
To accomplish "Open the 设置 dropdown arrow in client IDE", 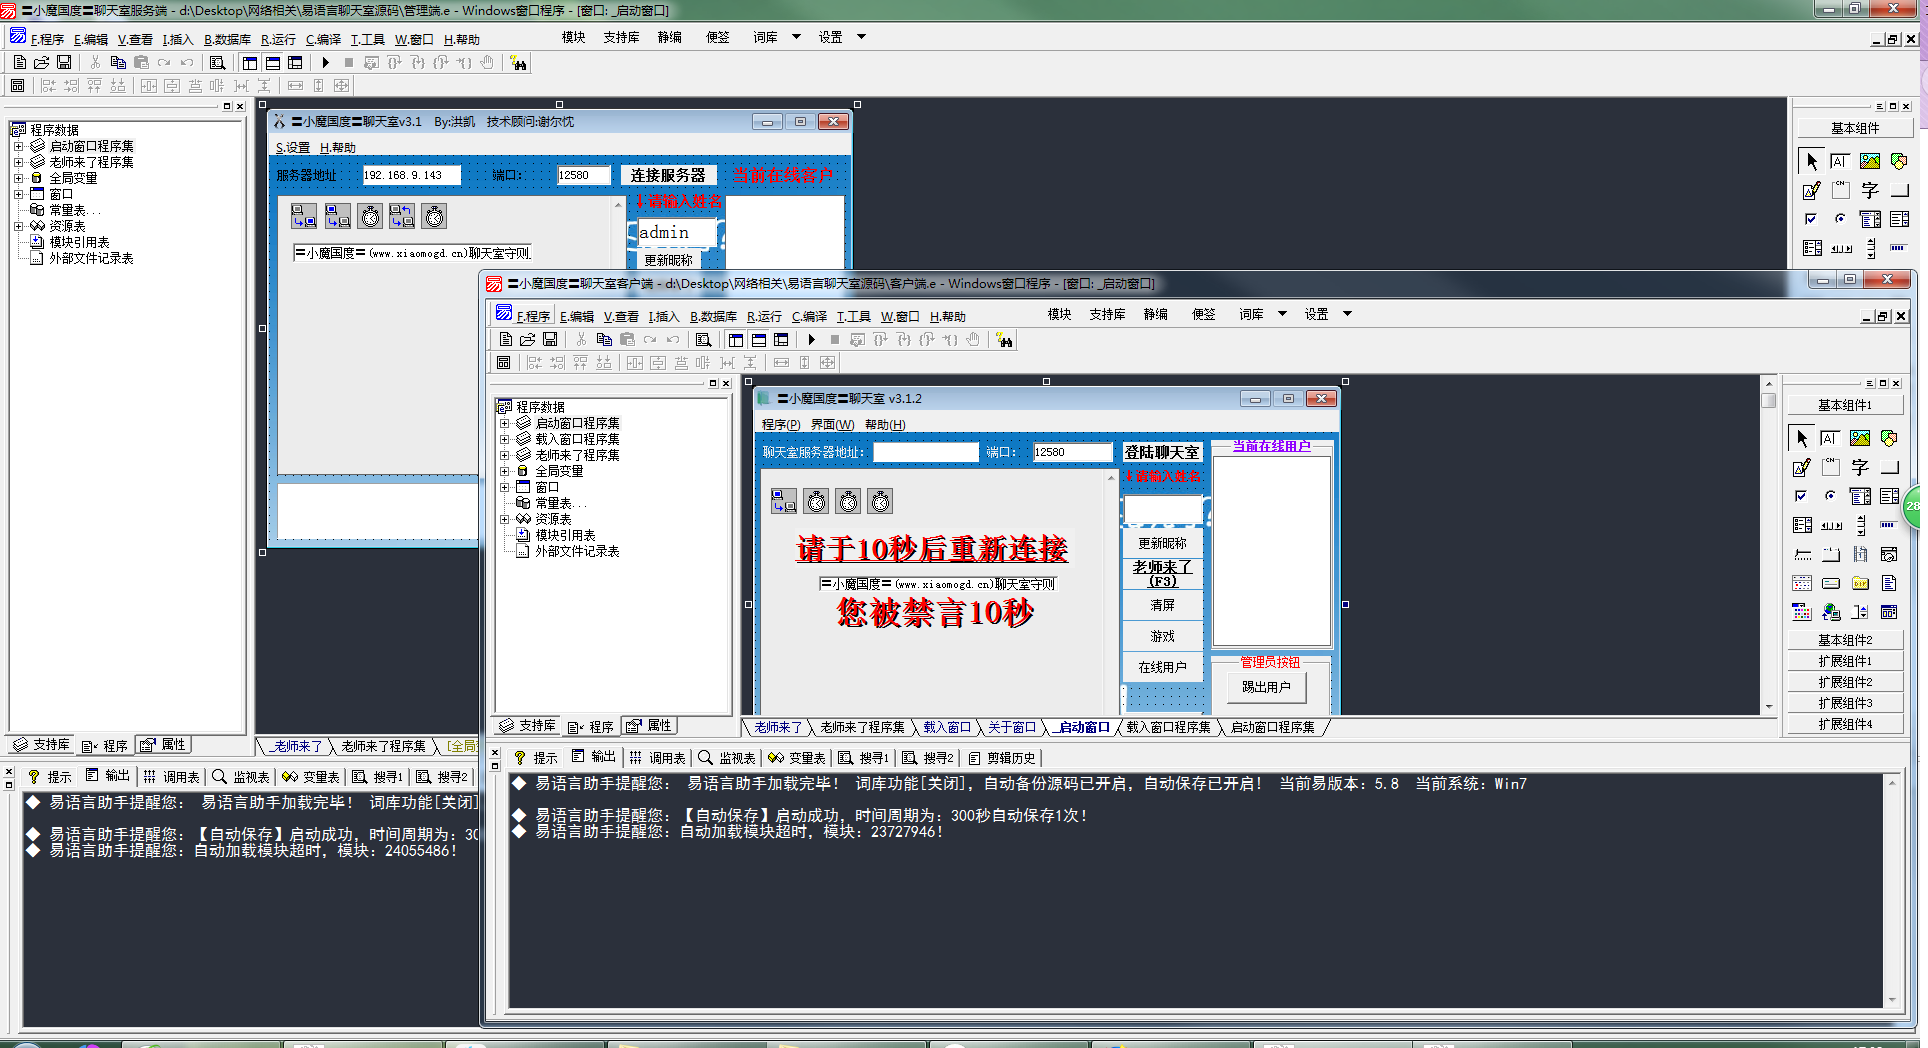I will pyautogui.click(x=1347, y=314).
